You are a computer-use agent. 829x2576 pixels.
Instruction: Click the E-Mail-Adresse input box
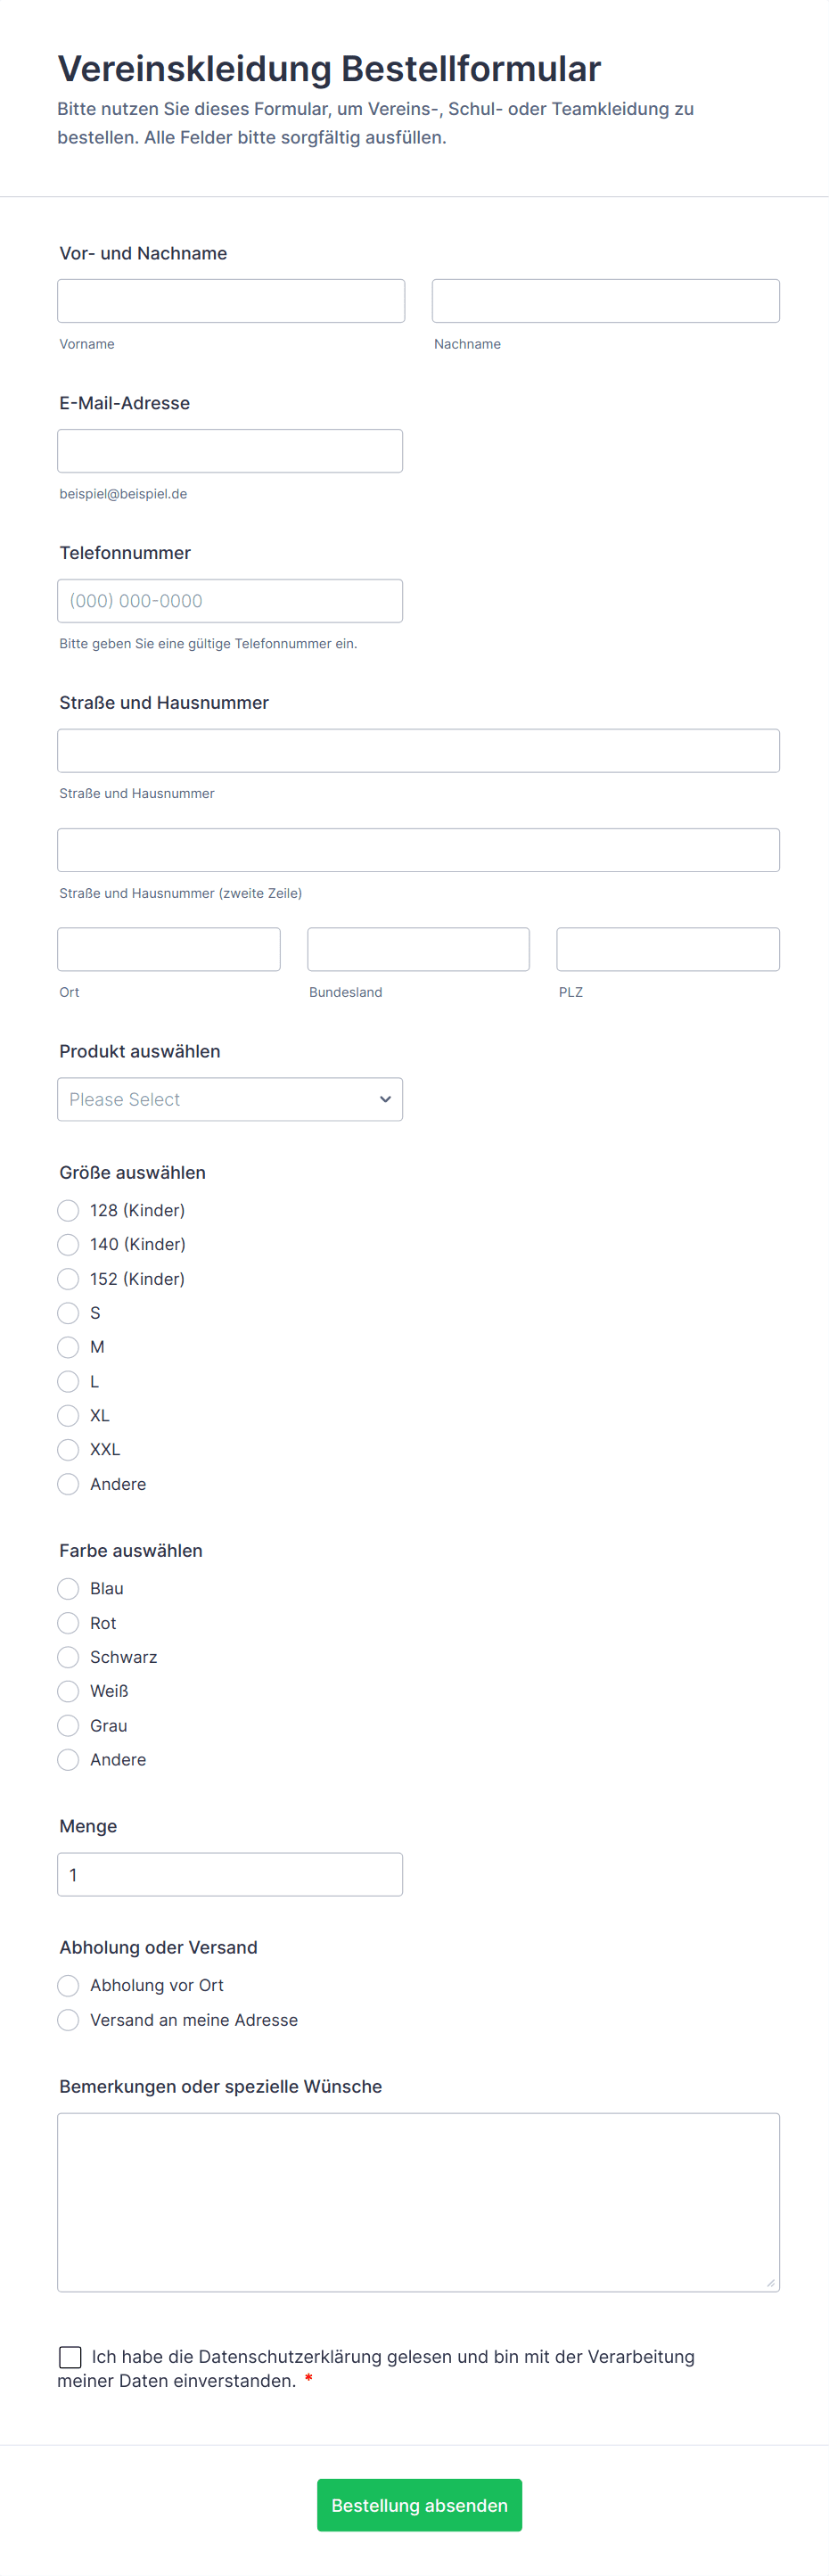click(x=229, y=451)
